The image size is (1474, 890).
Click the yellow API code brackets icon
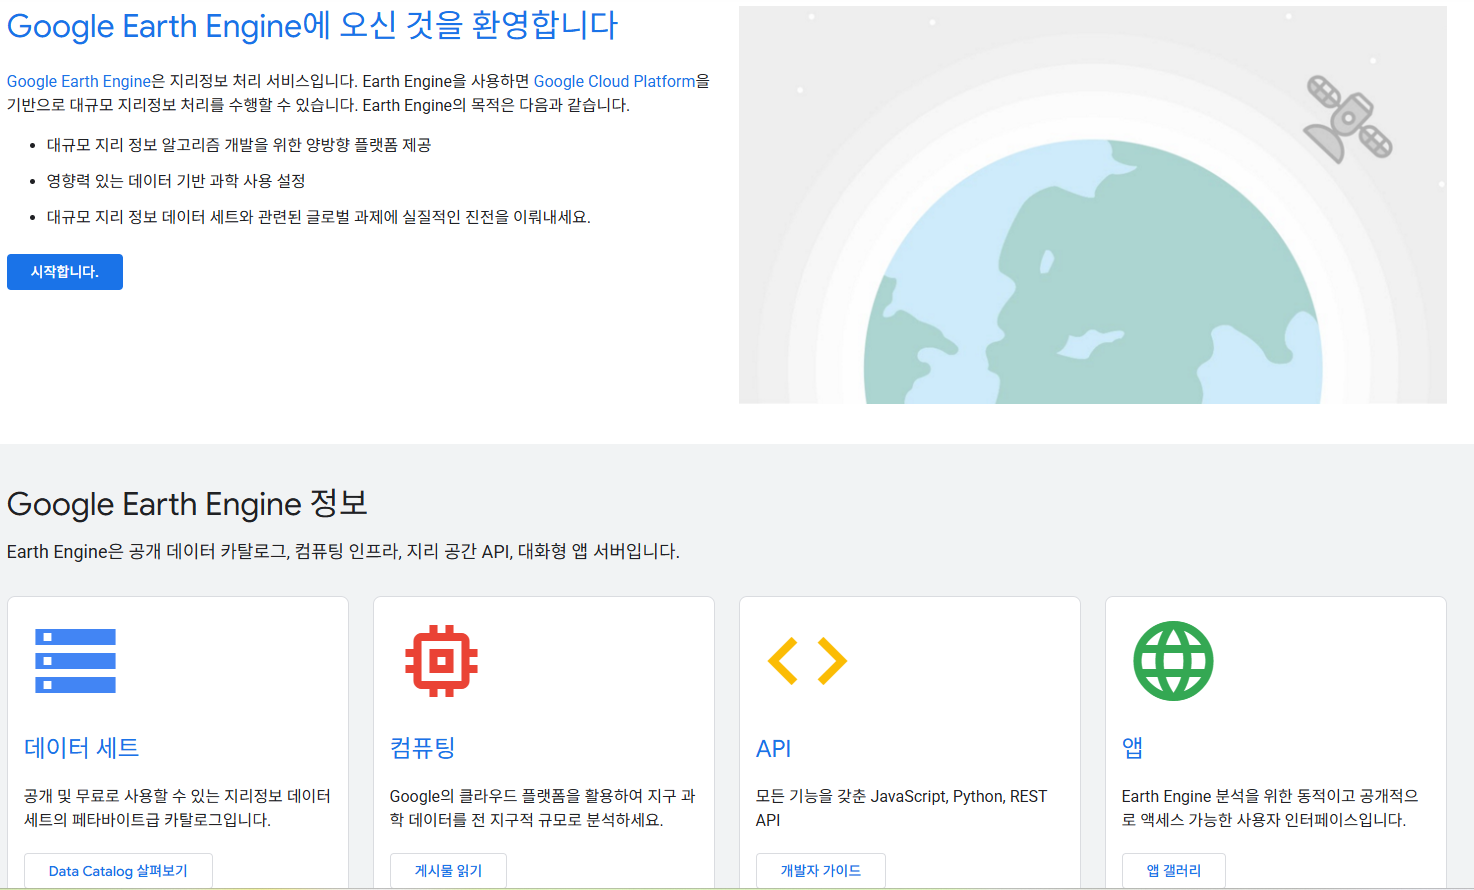(807, 661)
